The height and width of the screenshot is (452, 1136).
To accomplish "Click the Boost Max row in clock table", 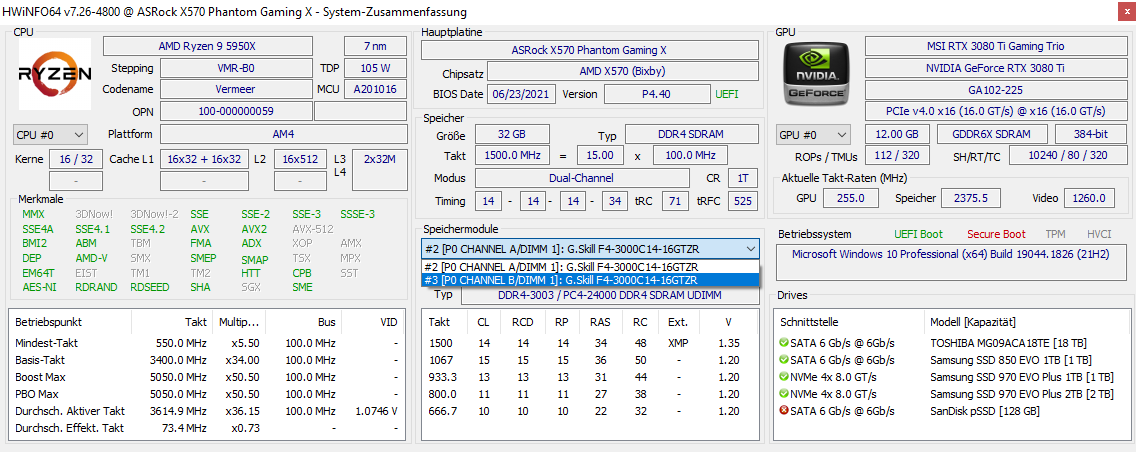I will 207,377.
